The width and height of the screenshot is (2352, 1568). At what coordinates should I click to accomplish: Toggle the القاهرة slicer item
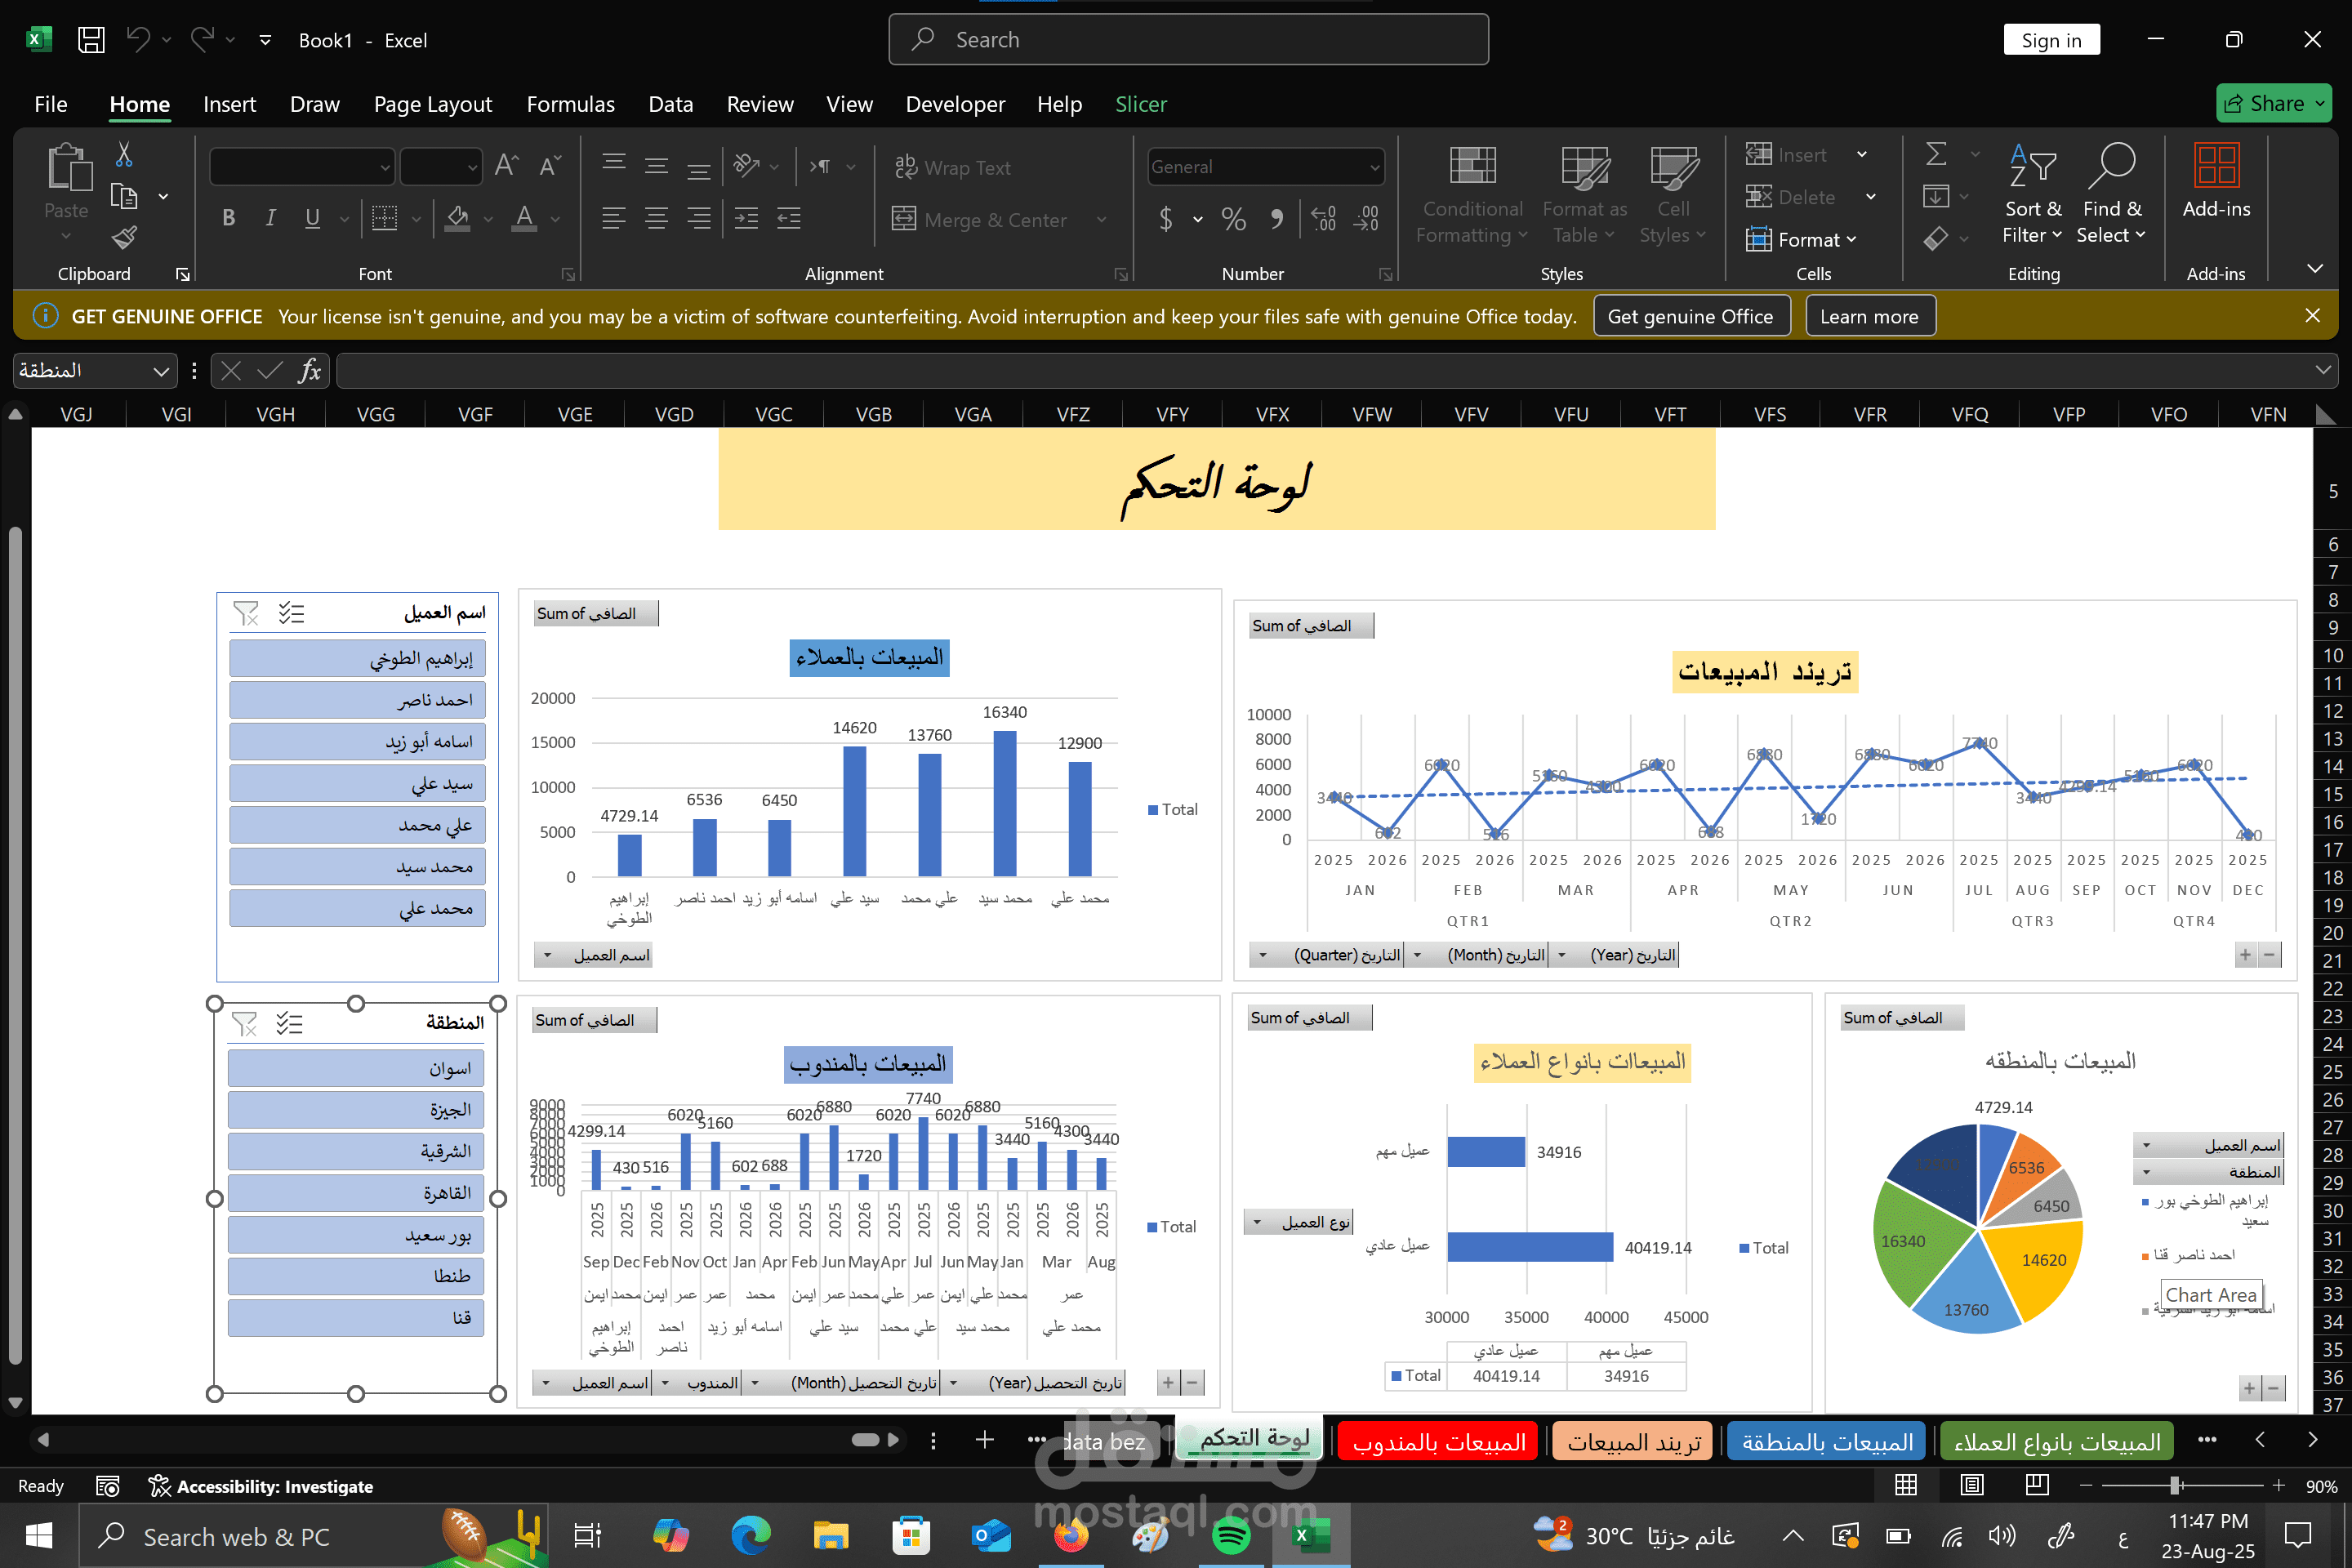356,1192
